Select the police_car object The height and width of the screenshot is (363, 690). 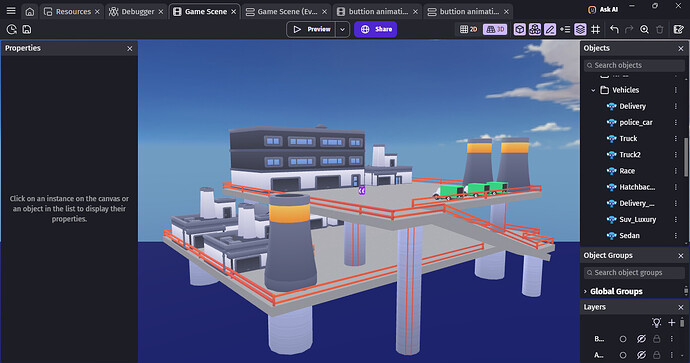point(636,122)
